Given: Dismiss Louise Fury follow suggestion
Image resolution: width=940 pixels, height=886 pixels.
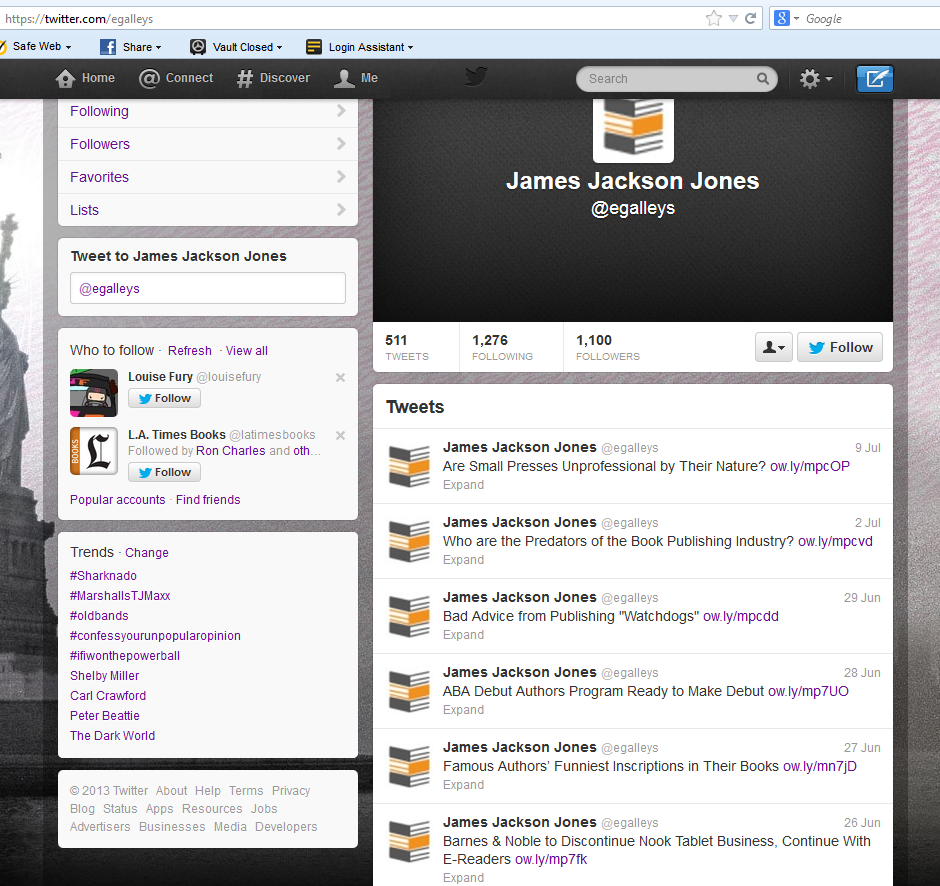Looking at the screenshot, I should point(340,378).
